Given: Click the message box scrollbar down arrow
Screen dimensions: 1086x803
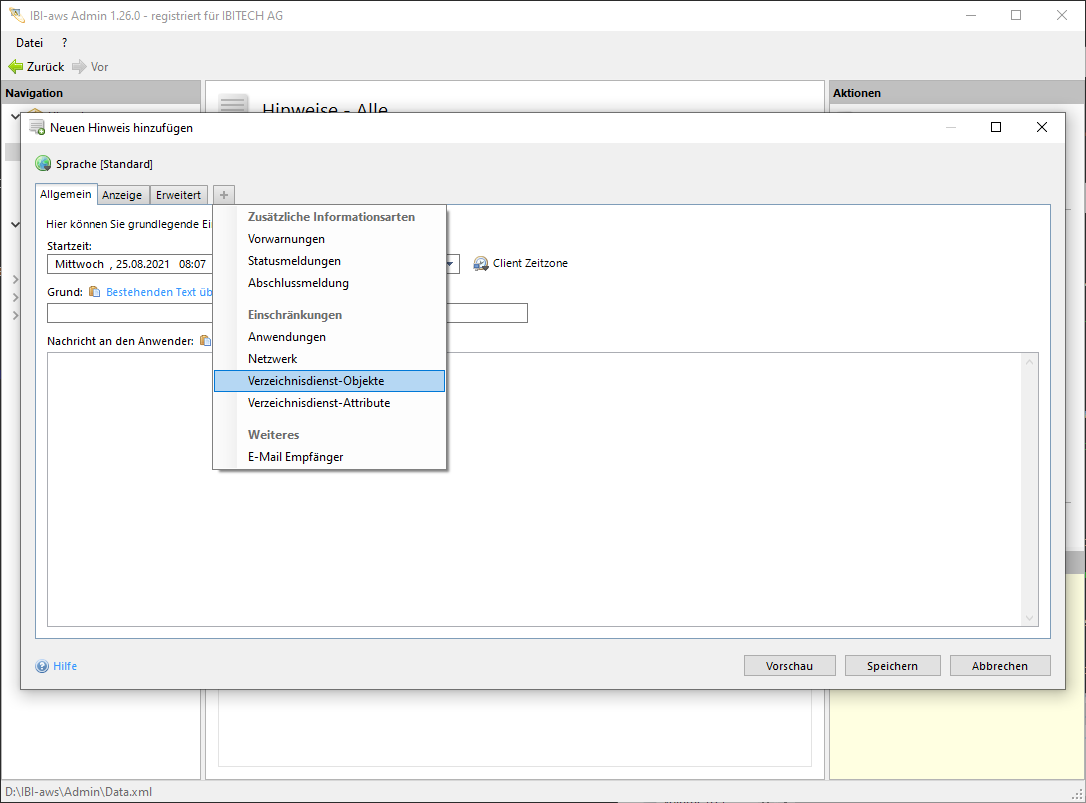Looking at the screenshot, I should coord(1030,619).
